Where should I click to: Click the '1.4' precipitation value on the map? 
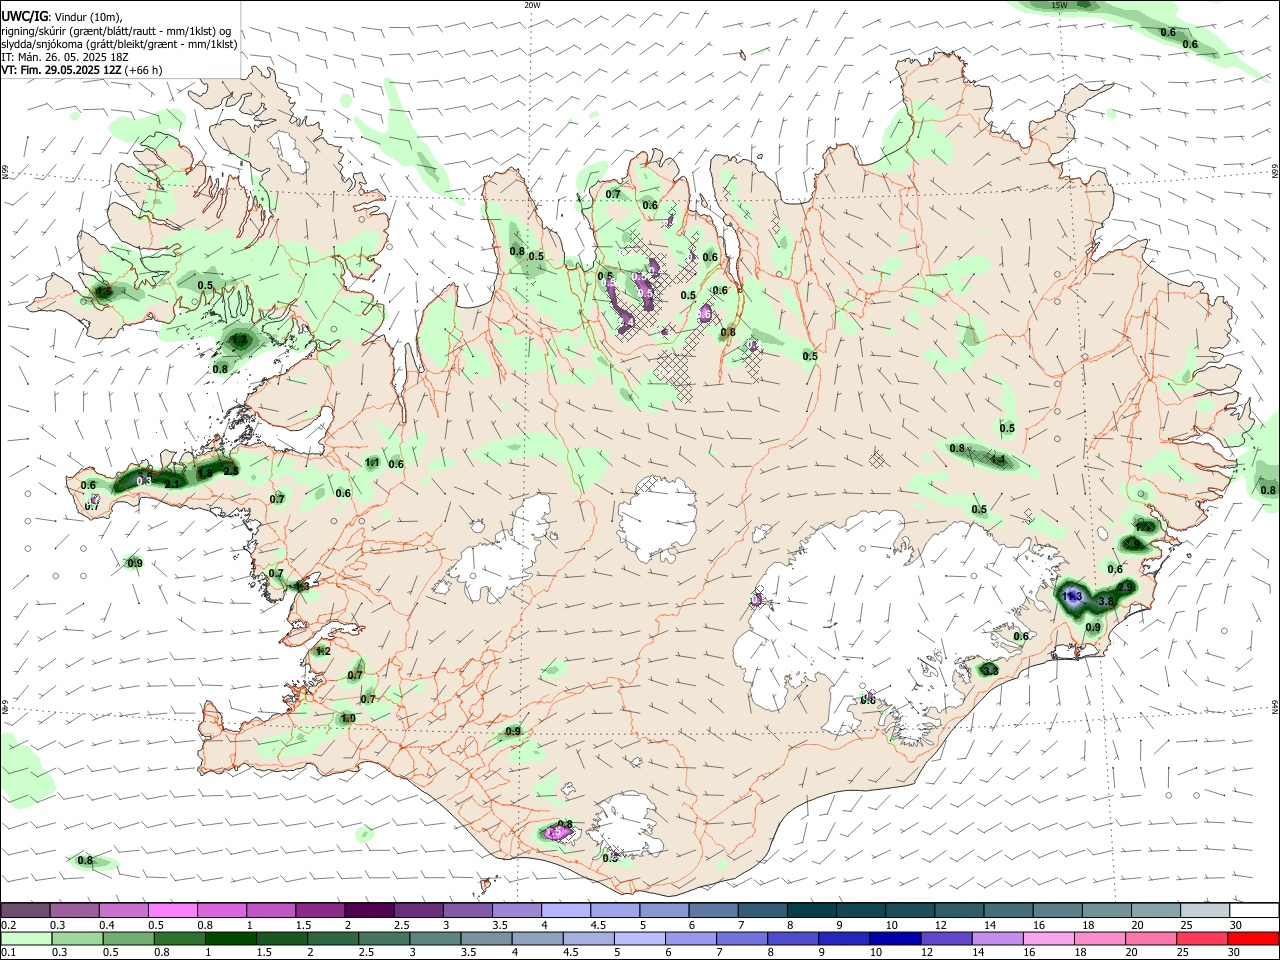(x=997, y=460)
